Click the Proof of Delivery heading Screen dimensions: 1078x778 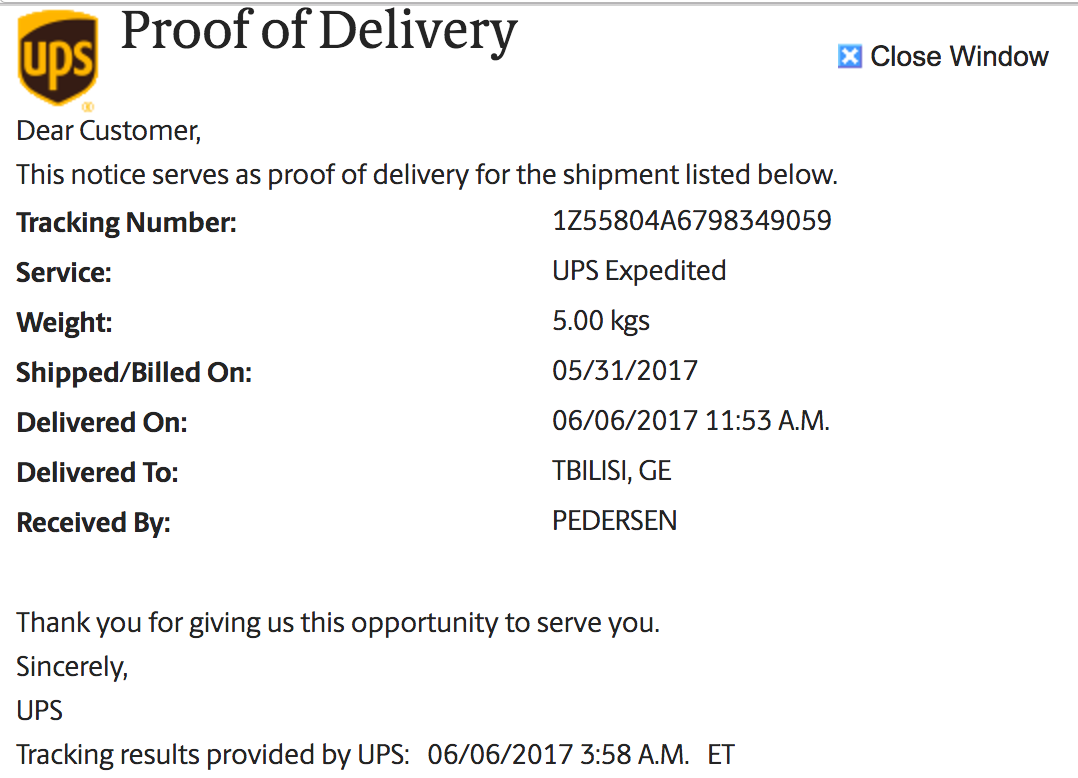(318, 32)
